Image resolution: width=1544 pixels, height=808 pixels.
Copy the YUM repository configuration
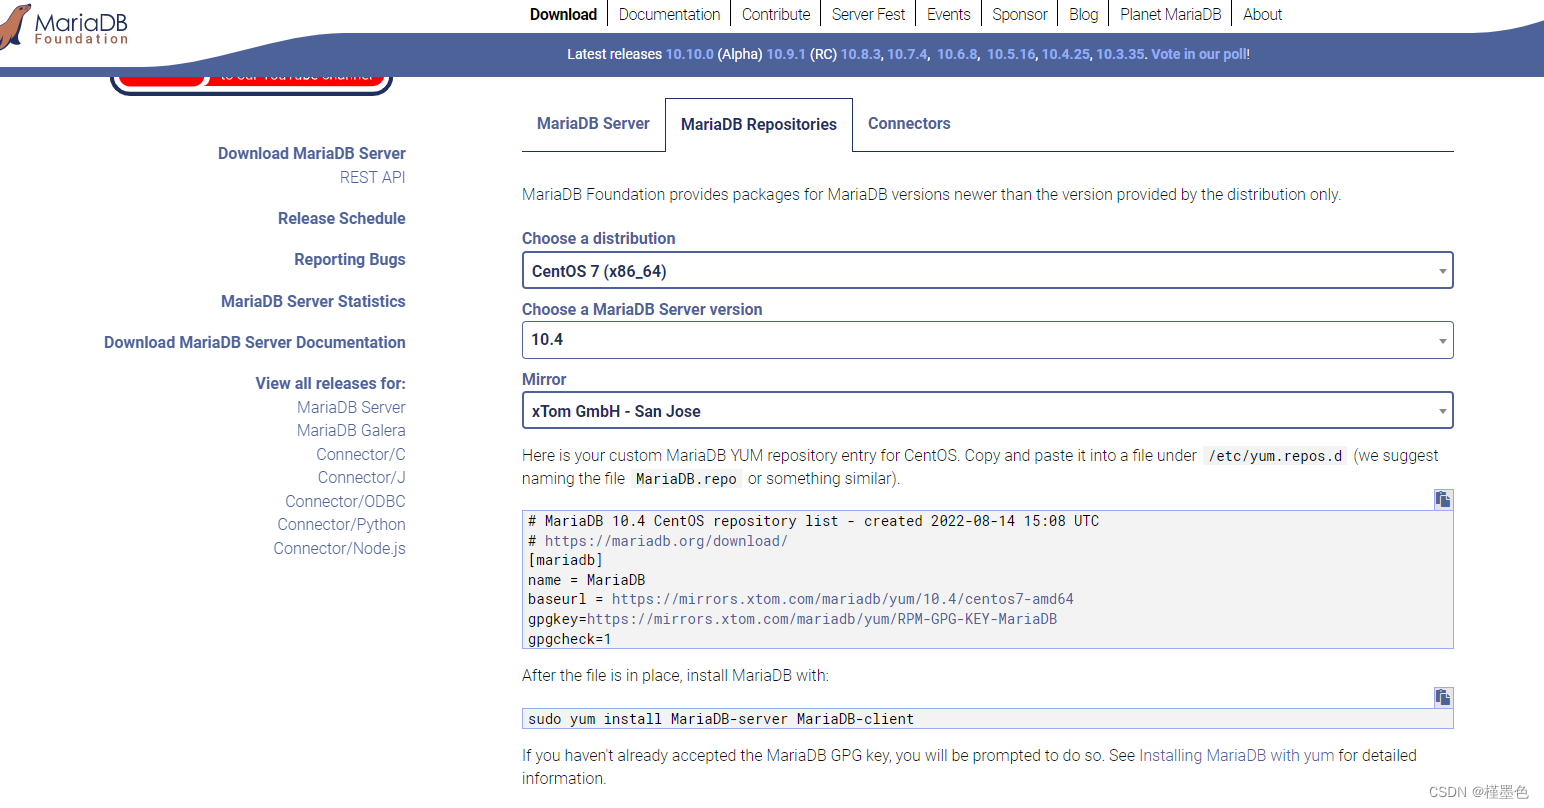(x=1442, y=498)
